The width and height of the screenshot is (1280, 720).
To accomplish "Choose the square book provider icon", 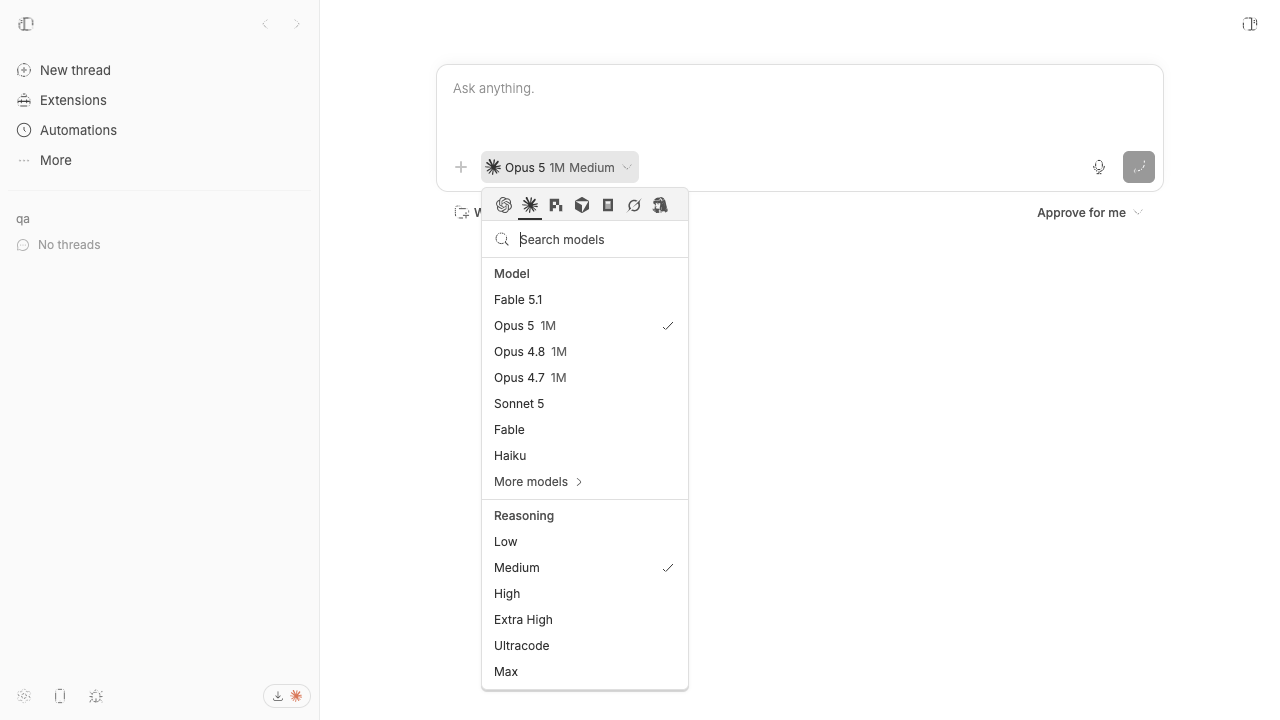I will (x=608, y=205).
